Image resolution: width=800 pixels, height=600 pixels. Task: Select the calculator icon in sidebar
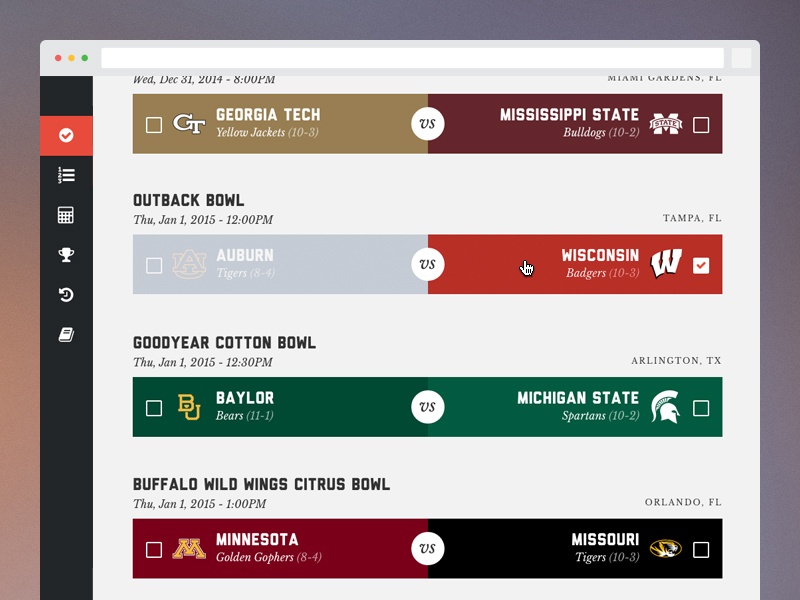[x=66, y=215]
